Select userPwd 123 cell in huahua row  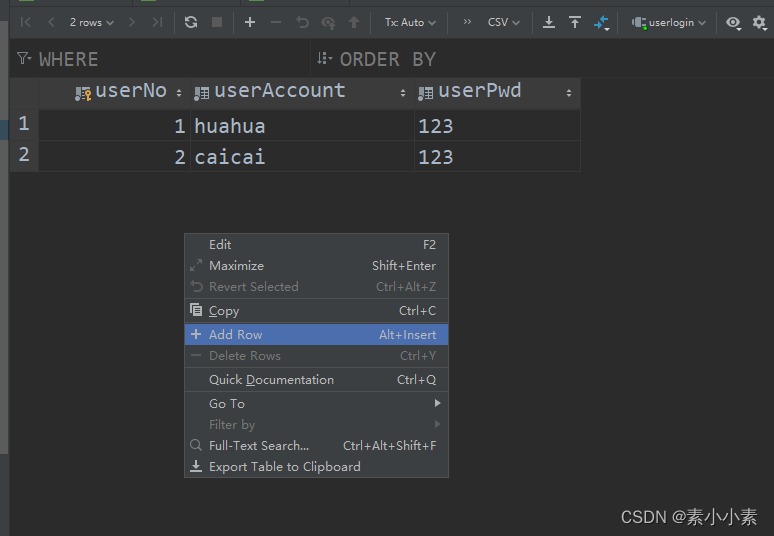coord(497,125)
